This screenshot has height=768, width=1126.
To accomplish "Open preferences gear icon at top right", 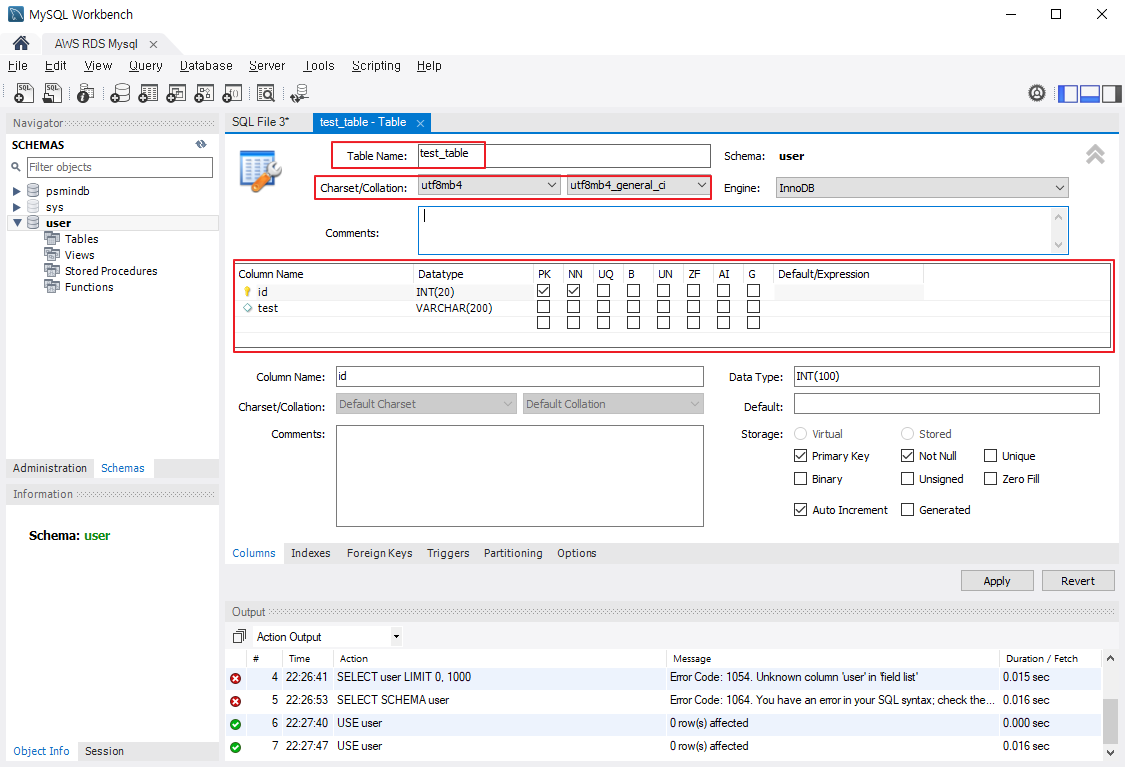I will pyautogui.click(x=1037, y=93).
